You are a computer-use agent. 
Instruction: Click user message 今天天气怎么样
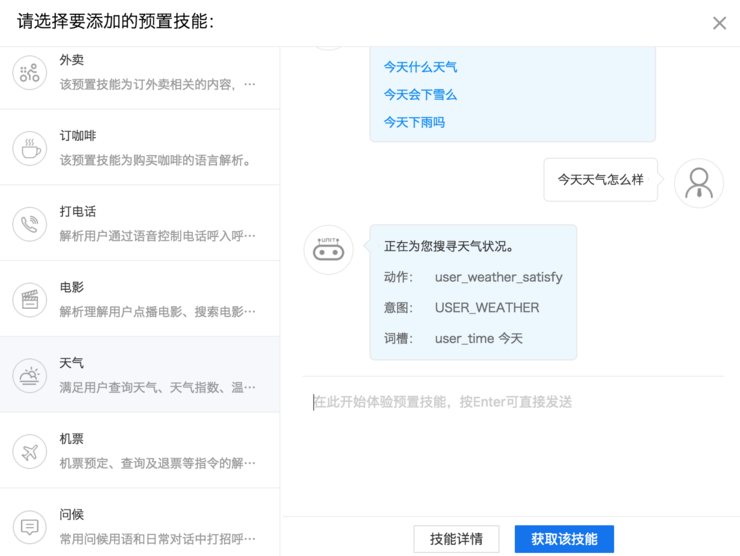pyautogui.click(x=601, y=180)
